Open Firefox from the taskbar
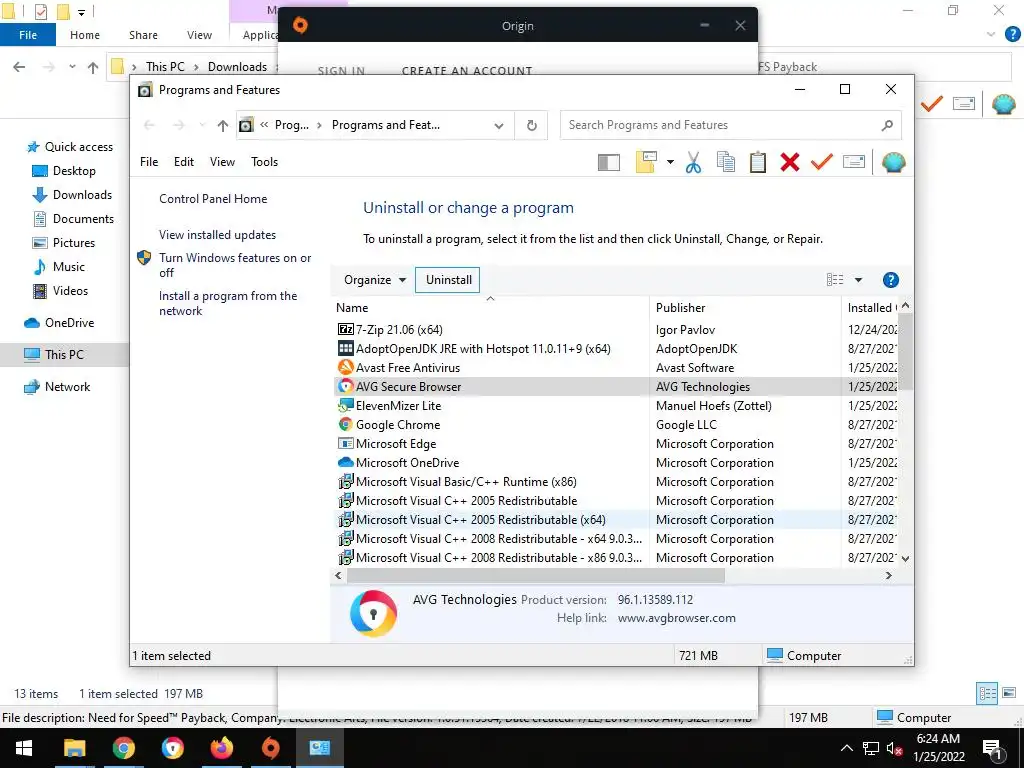 point(221,748)
